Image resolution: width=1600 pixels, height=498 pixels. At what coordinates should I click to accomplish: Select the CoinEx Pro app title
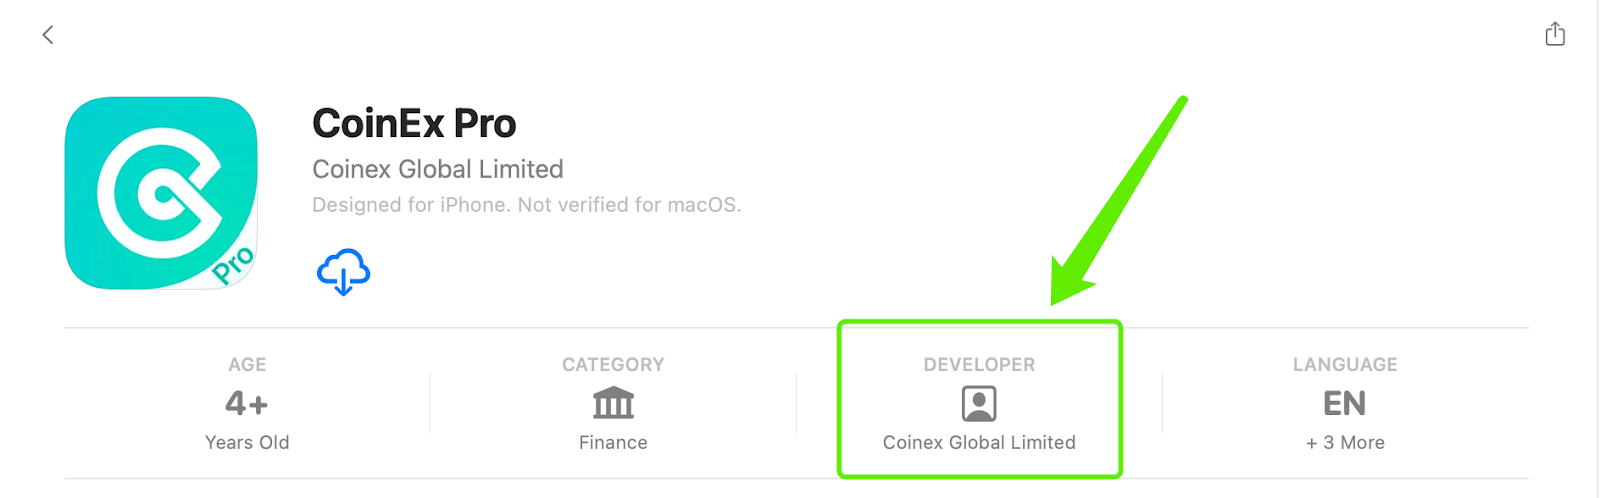[414, 123]
